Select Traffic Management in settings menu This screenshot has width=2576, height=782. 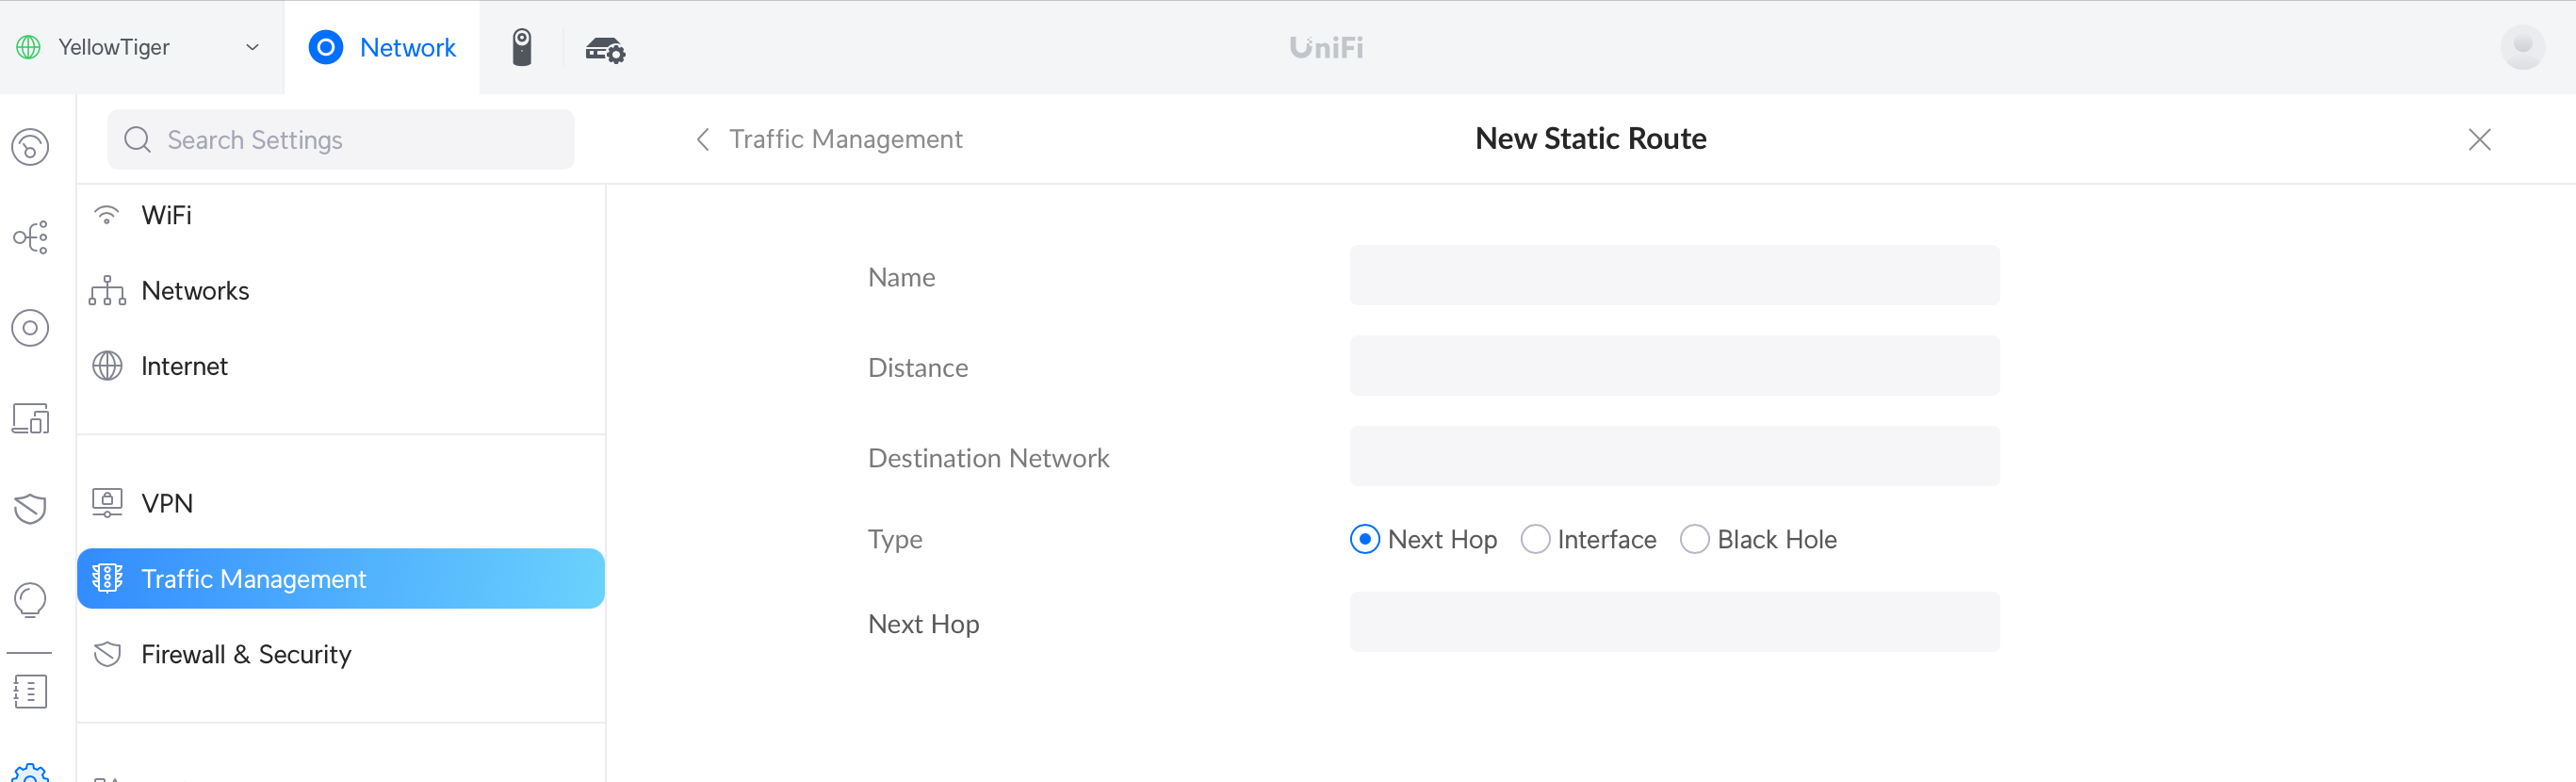(341, 578)
